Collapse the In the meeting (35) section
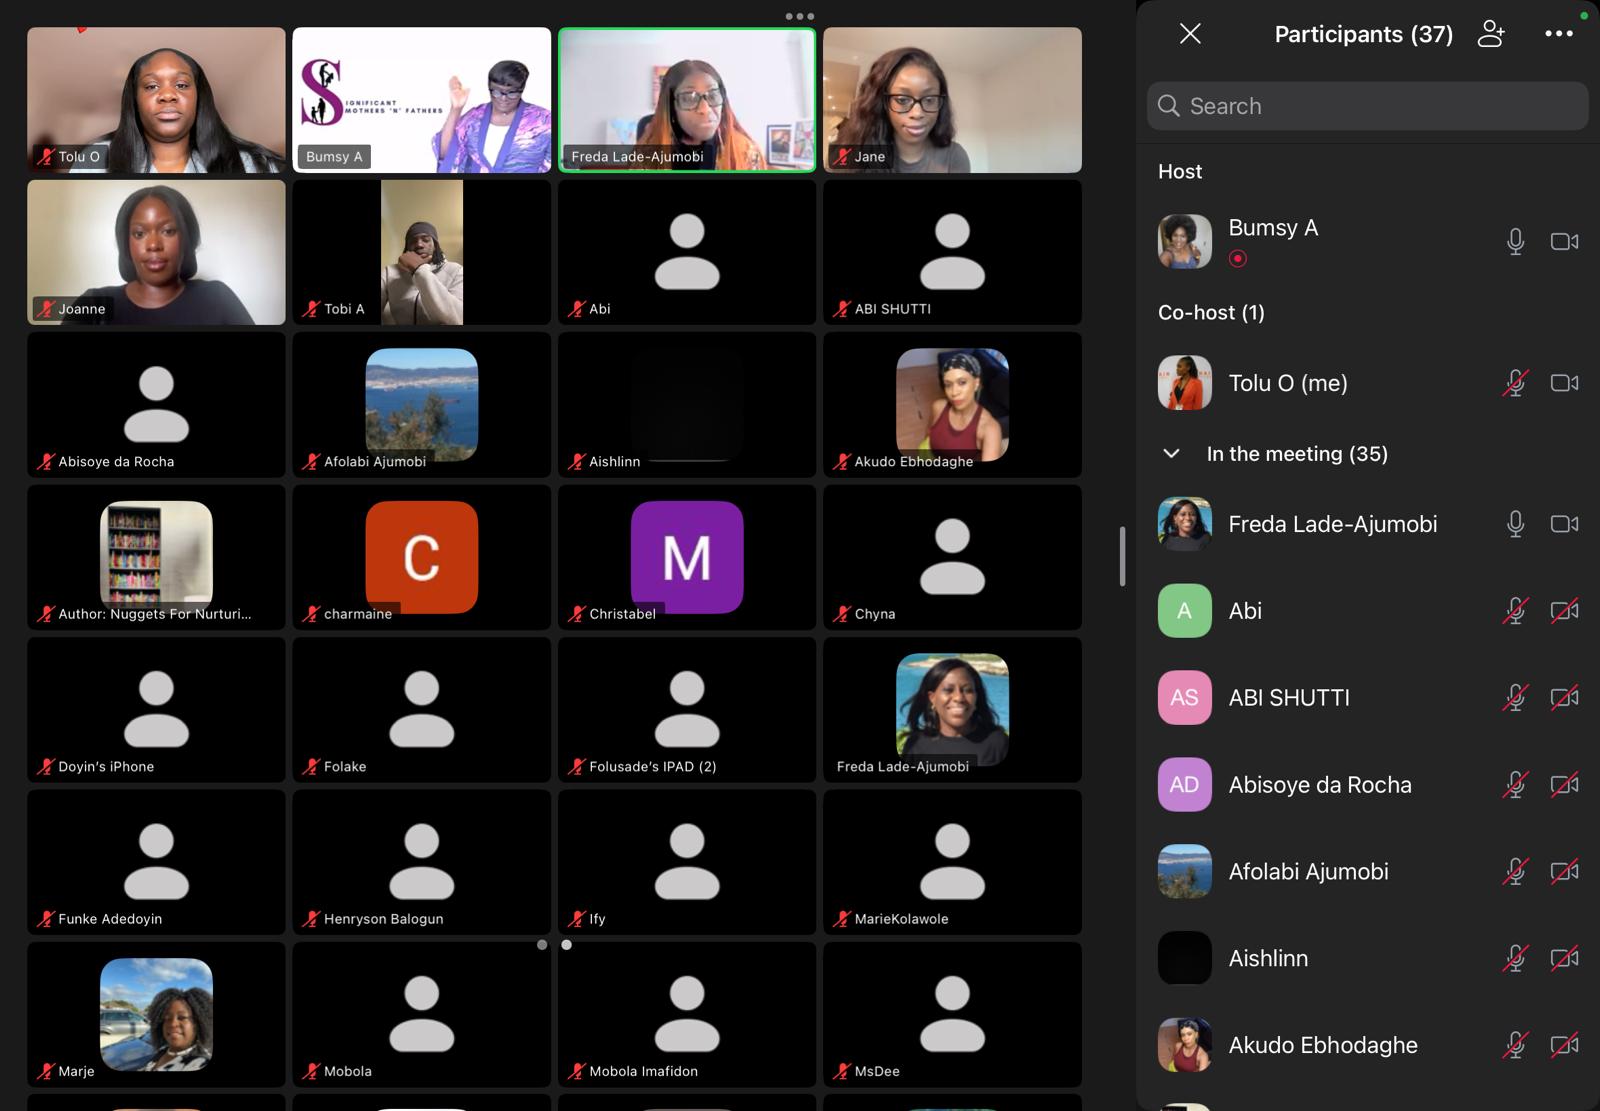 1171,454
